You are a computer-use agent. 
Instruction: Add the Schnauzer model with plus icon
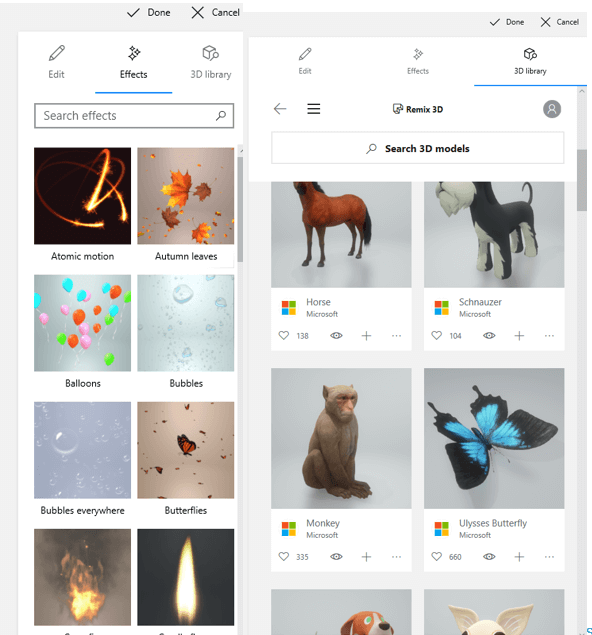(519, 335)
